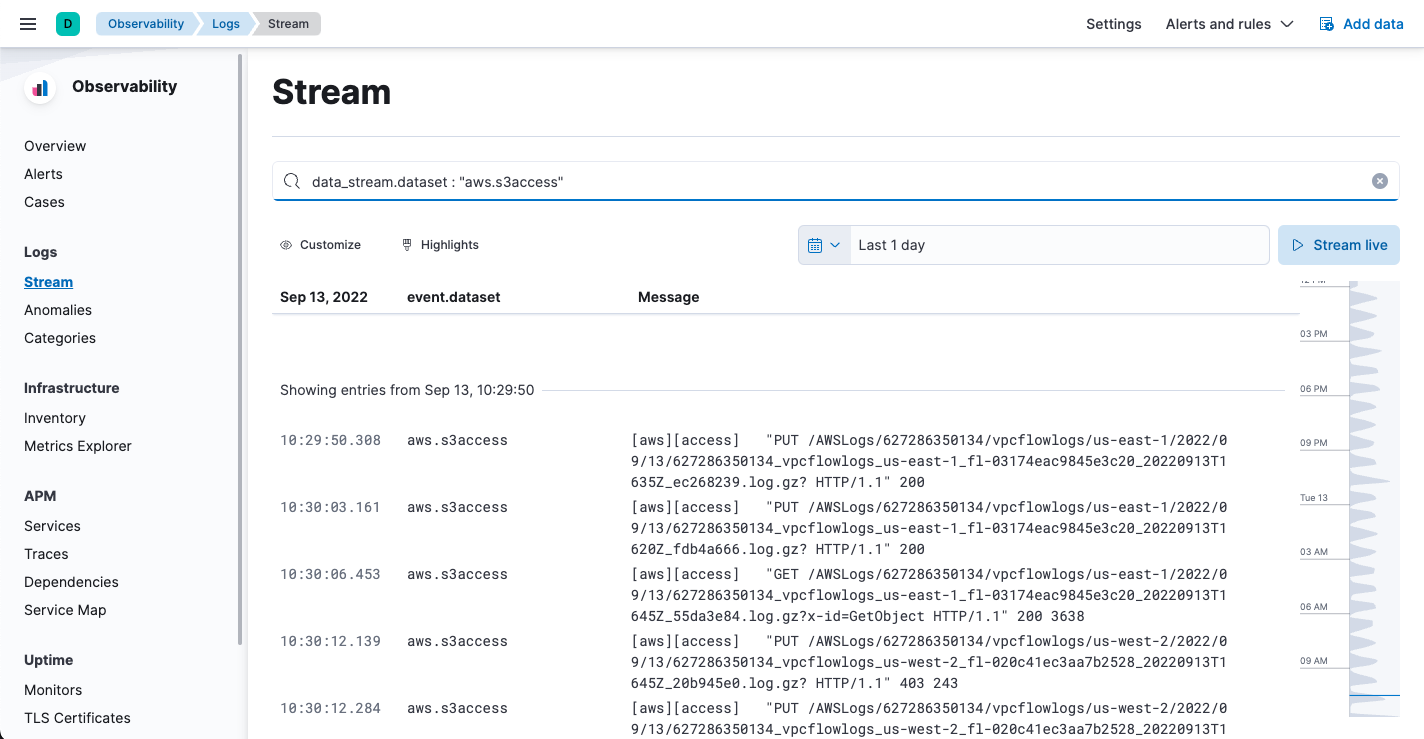Go to the Anomalies page
1424x739 pixels.
(57, 310)
